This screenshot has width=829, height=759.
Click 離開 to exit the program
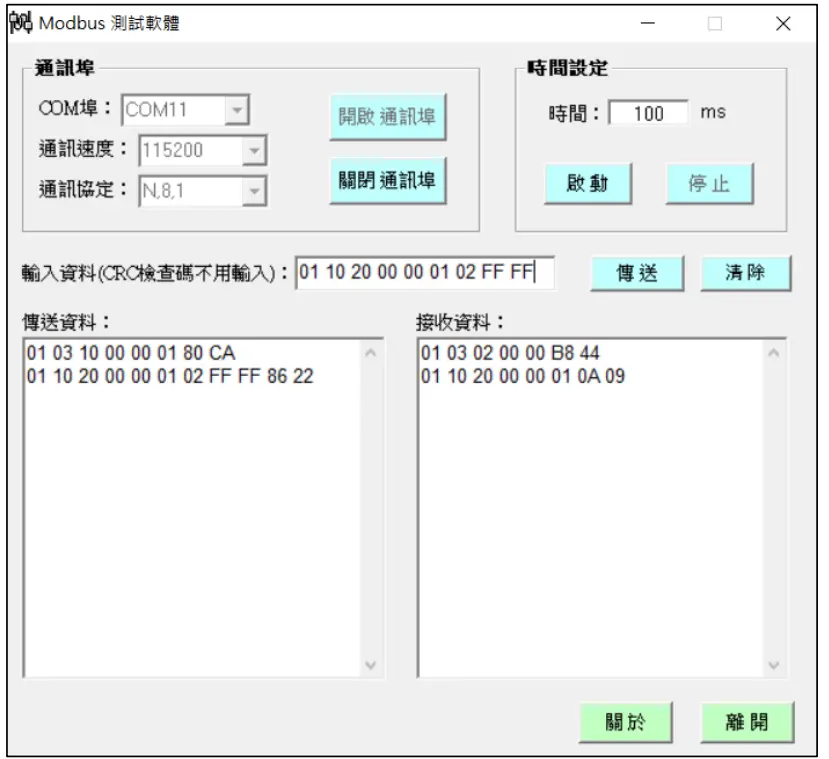[745, 720]
